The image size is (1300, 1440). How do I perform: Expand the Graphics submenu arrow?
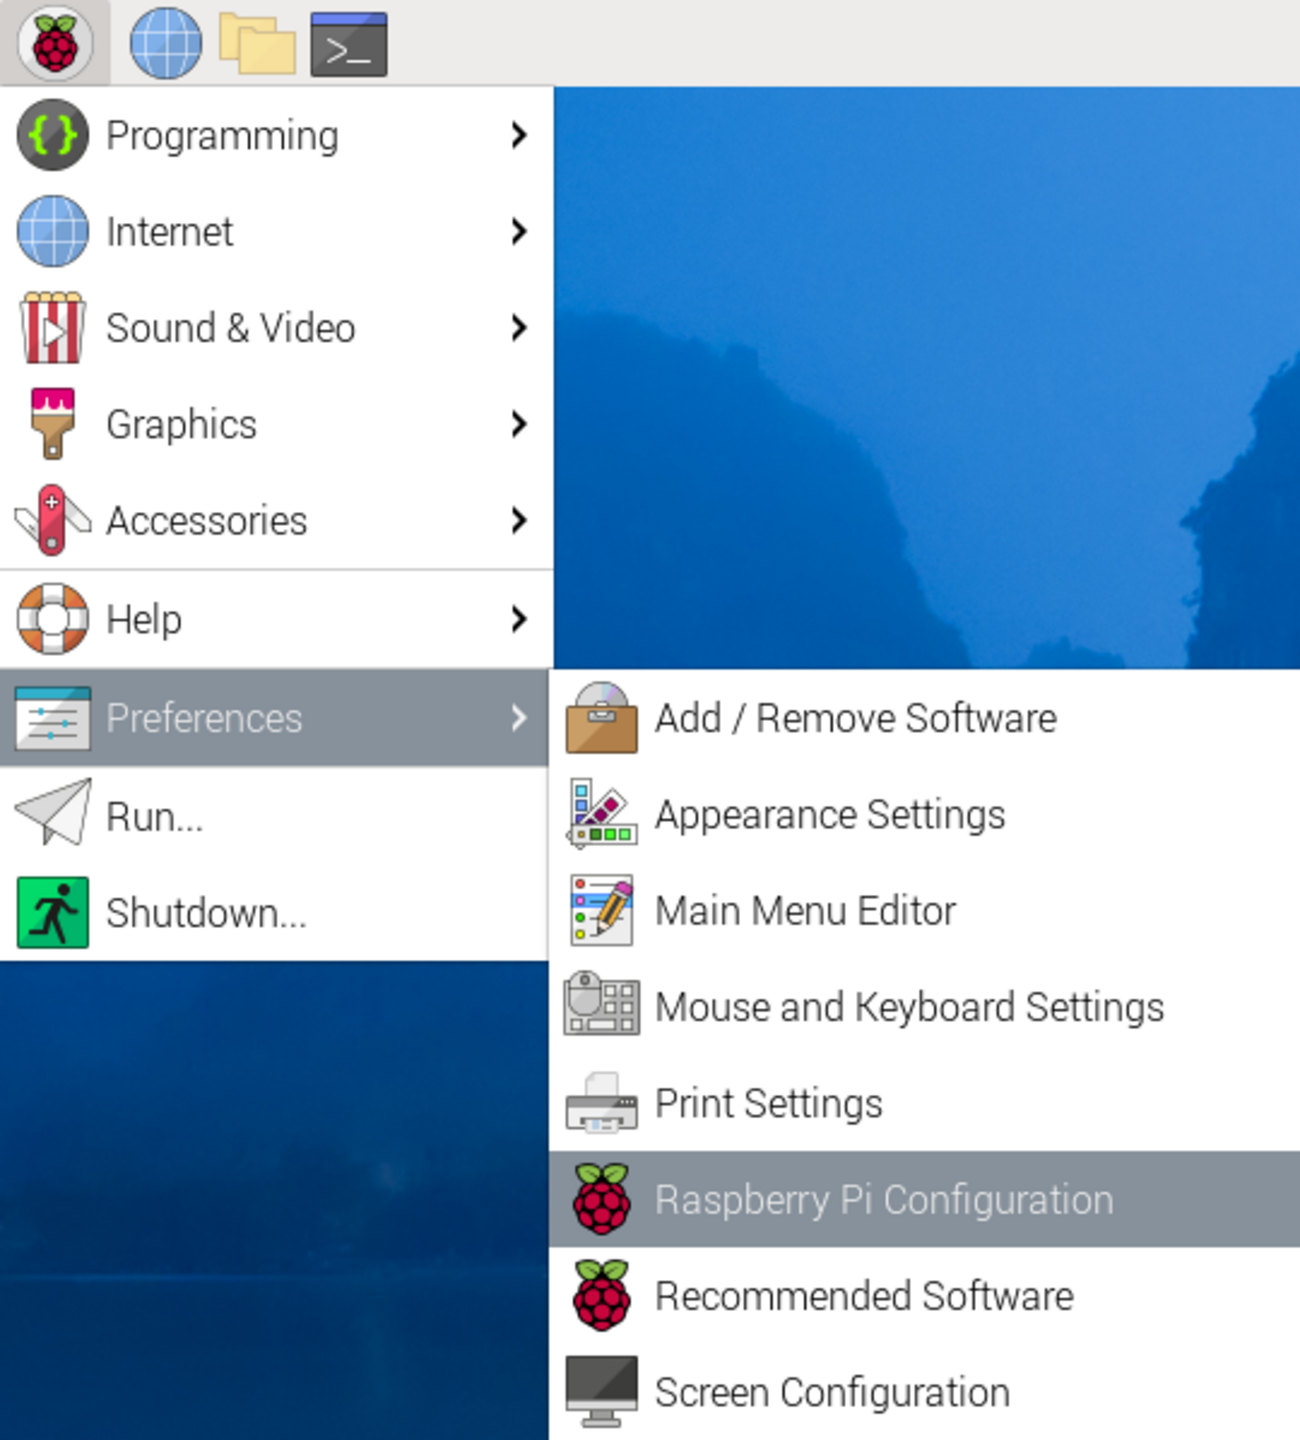pyautogui.click(x=518, y=424)
